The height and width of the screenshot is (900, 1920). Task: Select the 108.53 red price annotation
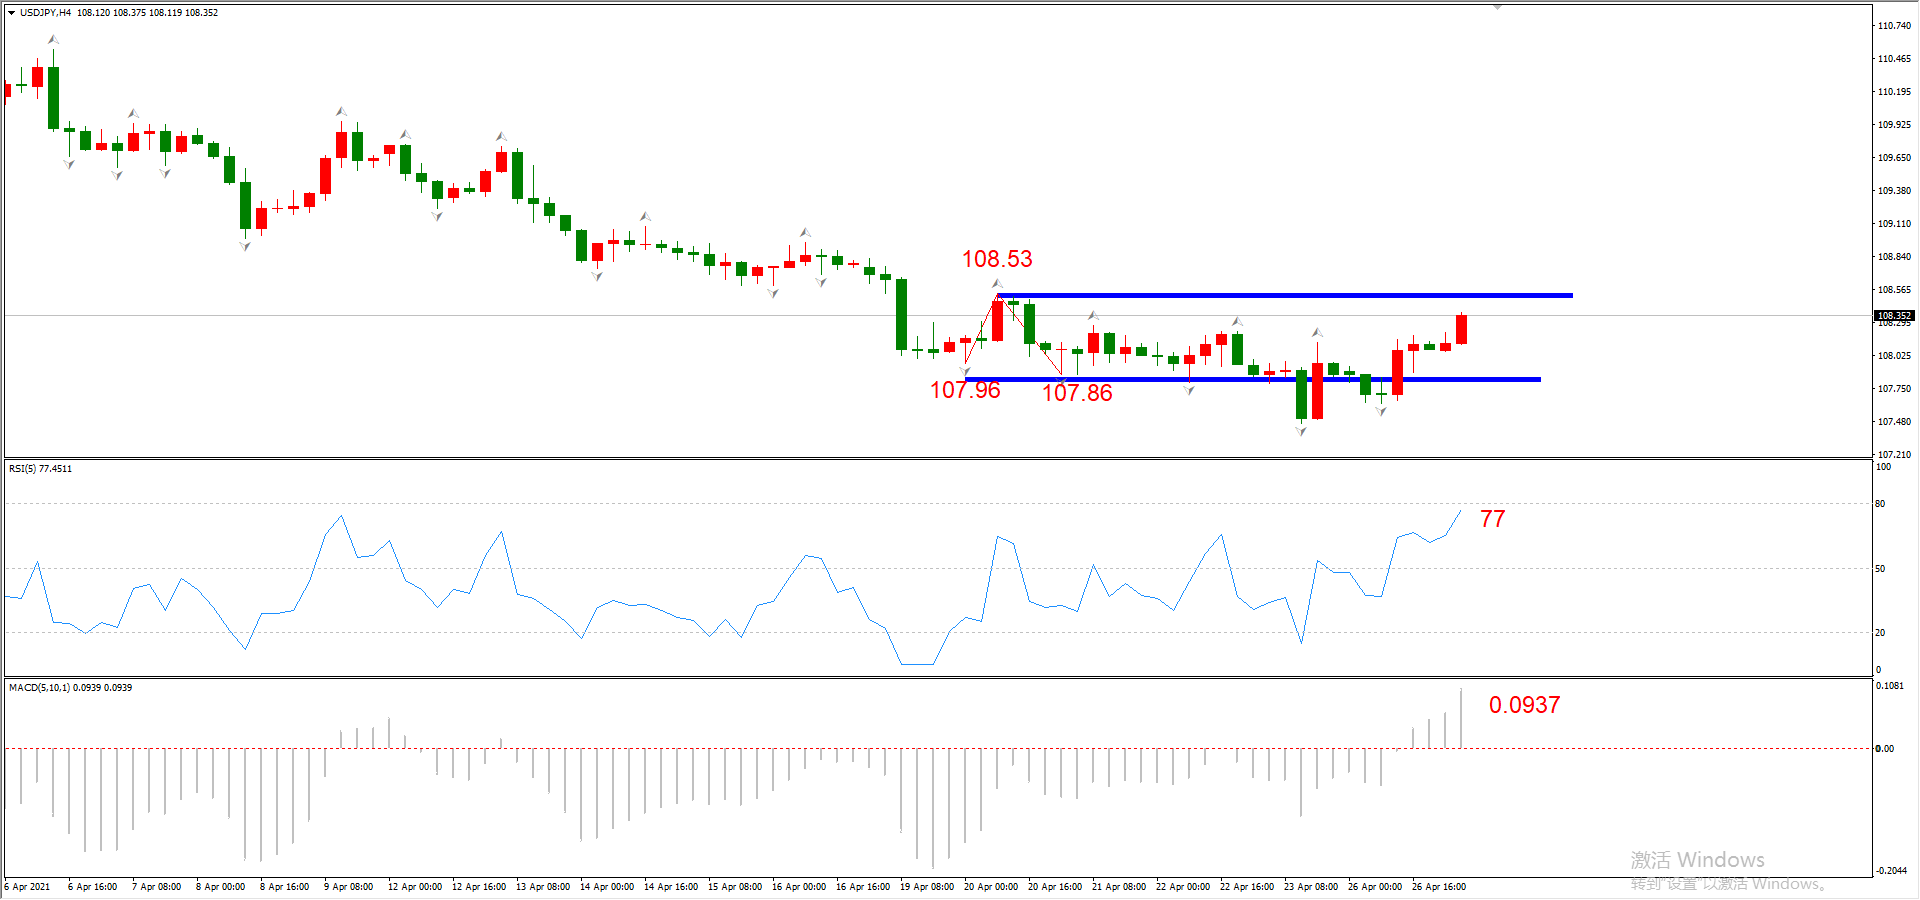coord(997,259)
